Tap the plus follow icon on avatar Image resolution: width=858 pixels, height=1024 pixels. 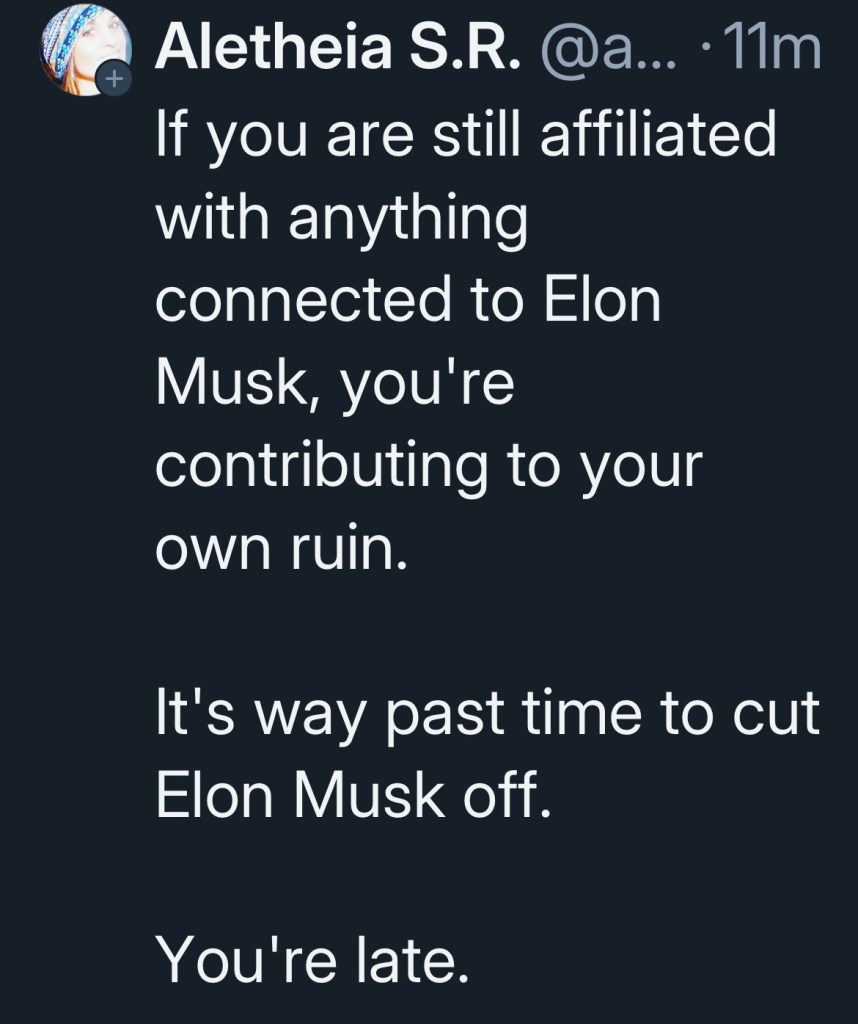point(115,79)
